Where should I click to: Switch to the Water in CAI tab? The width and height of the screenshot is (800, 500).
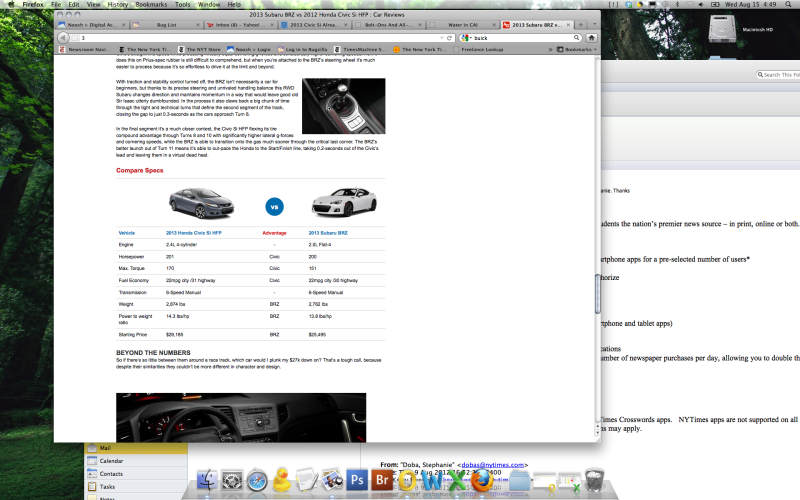[462, 24]
